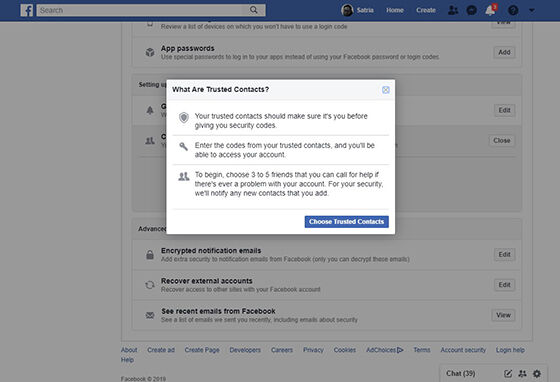
Task: Click the shield icon in dialog
Action: (184, 117)
